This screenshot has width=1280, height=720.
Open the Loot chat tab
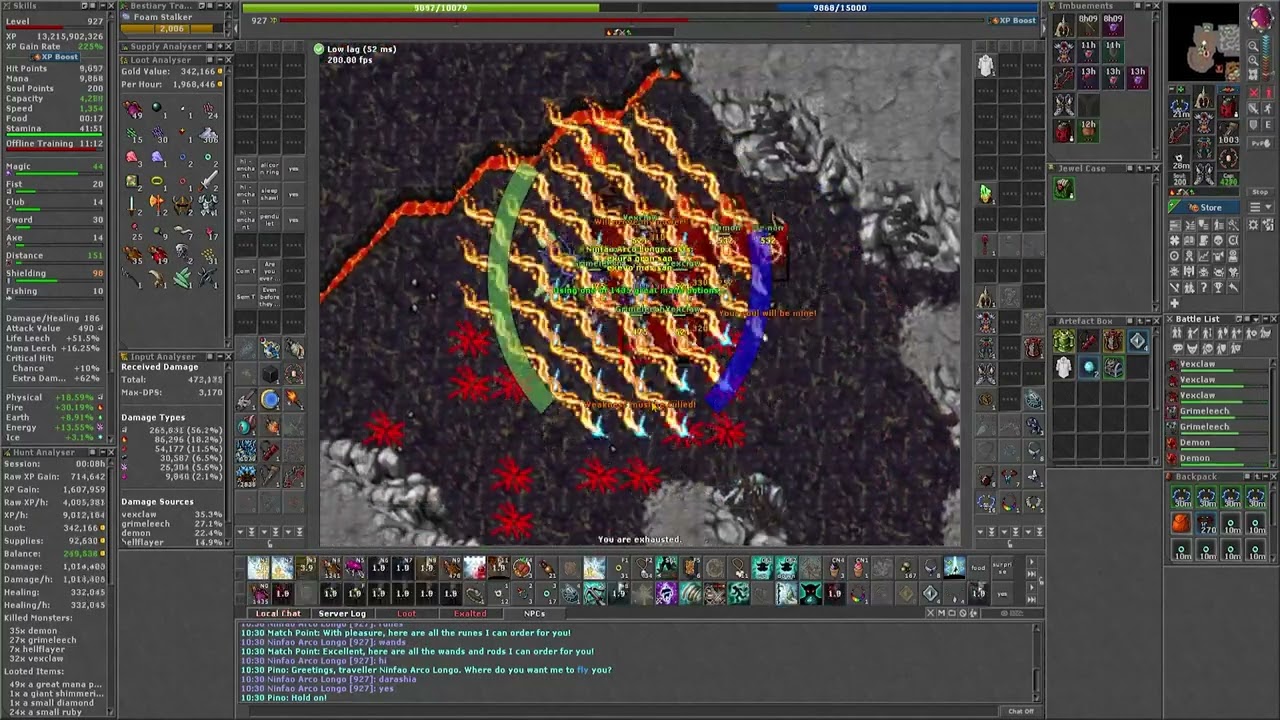[406, 613]
